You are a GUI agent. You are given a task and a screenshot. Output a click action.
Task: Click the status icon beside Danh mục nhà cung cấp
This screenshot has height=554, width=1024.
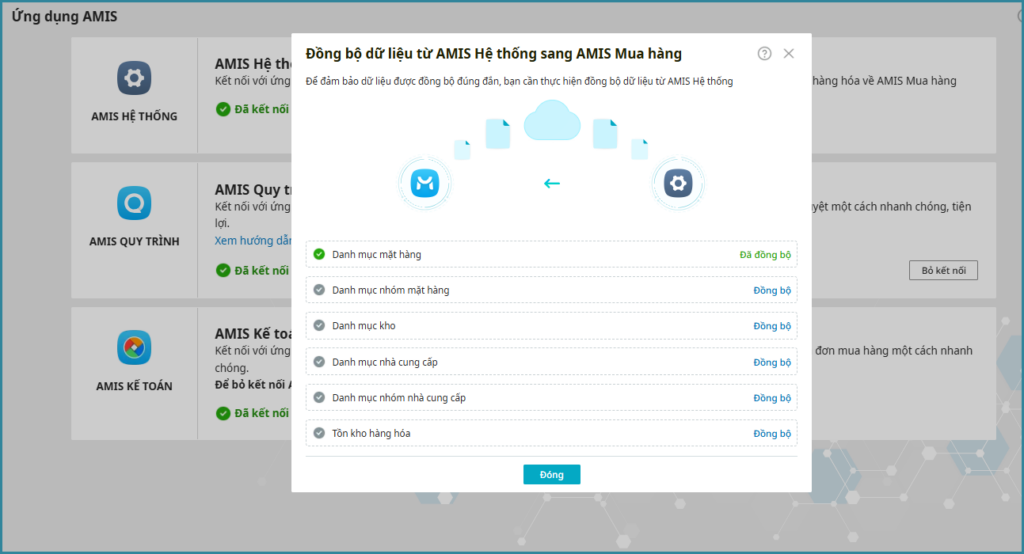pyautogui.click(x=319, y=361)
